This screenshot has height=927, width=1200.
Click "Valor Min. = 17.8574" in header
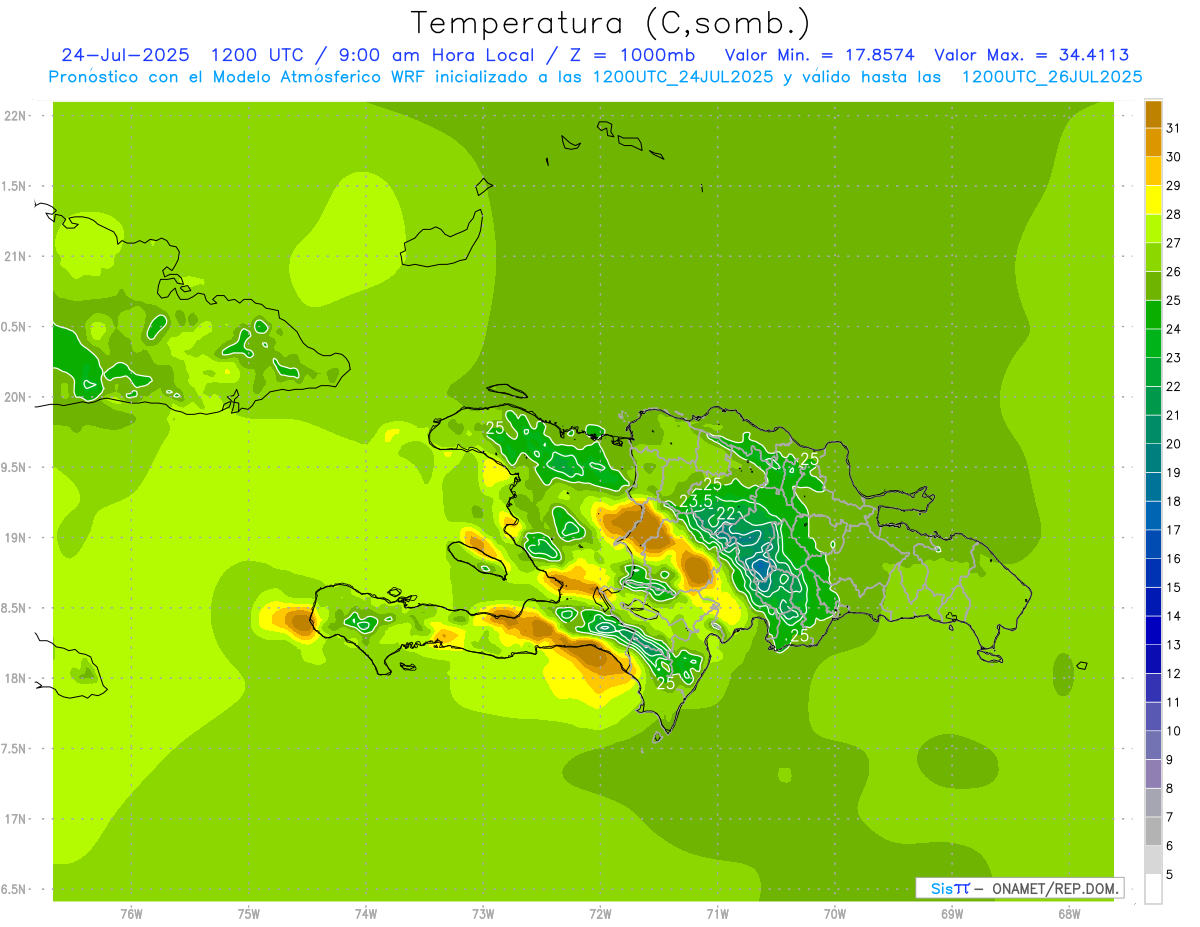819,55
